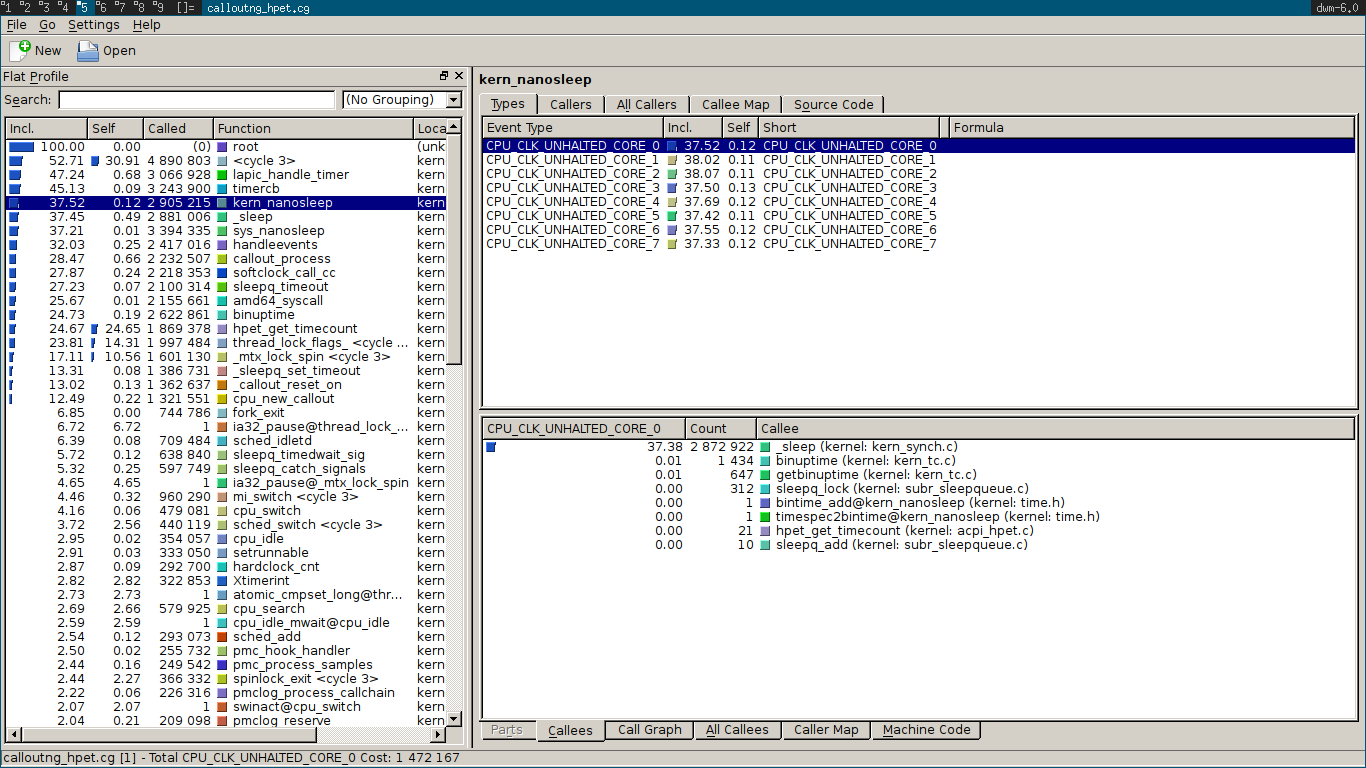Image resolution: width=1366 pixels, height=768 pixels.
Task: Click the New toolbar icon
Action: coord(21,50)
